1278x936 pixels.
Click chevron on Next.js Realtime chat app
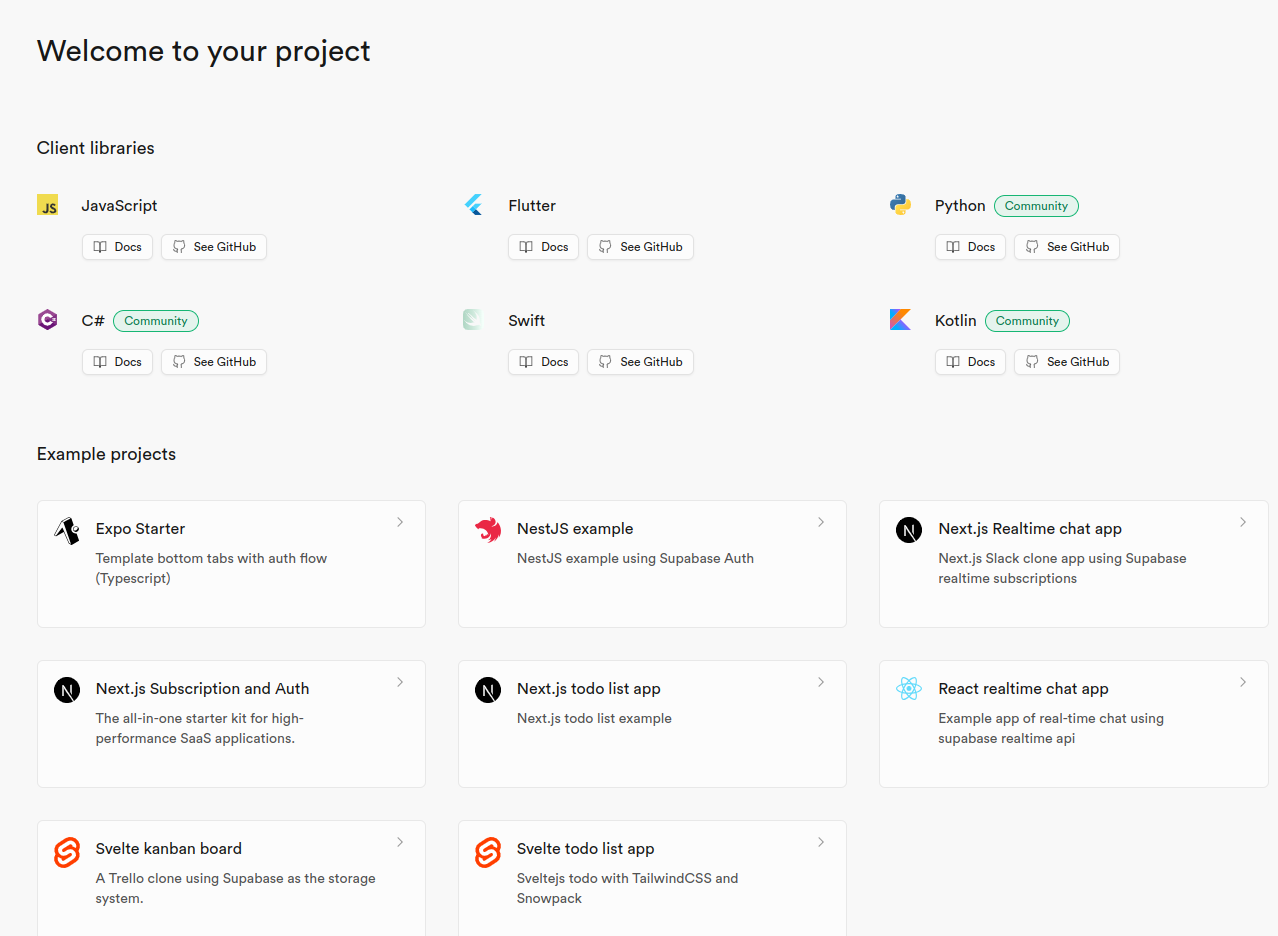point(1243,522)
